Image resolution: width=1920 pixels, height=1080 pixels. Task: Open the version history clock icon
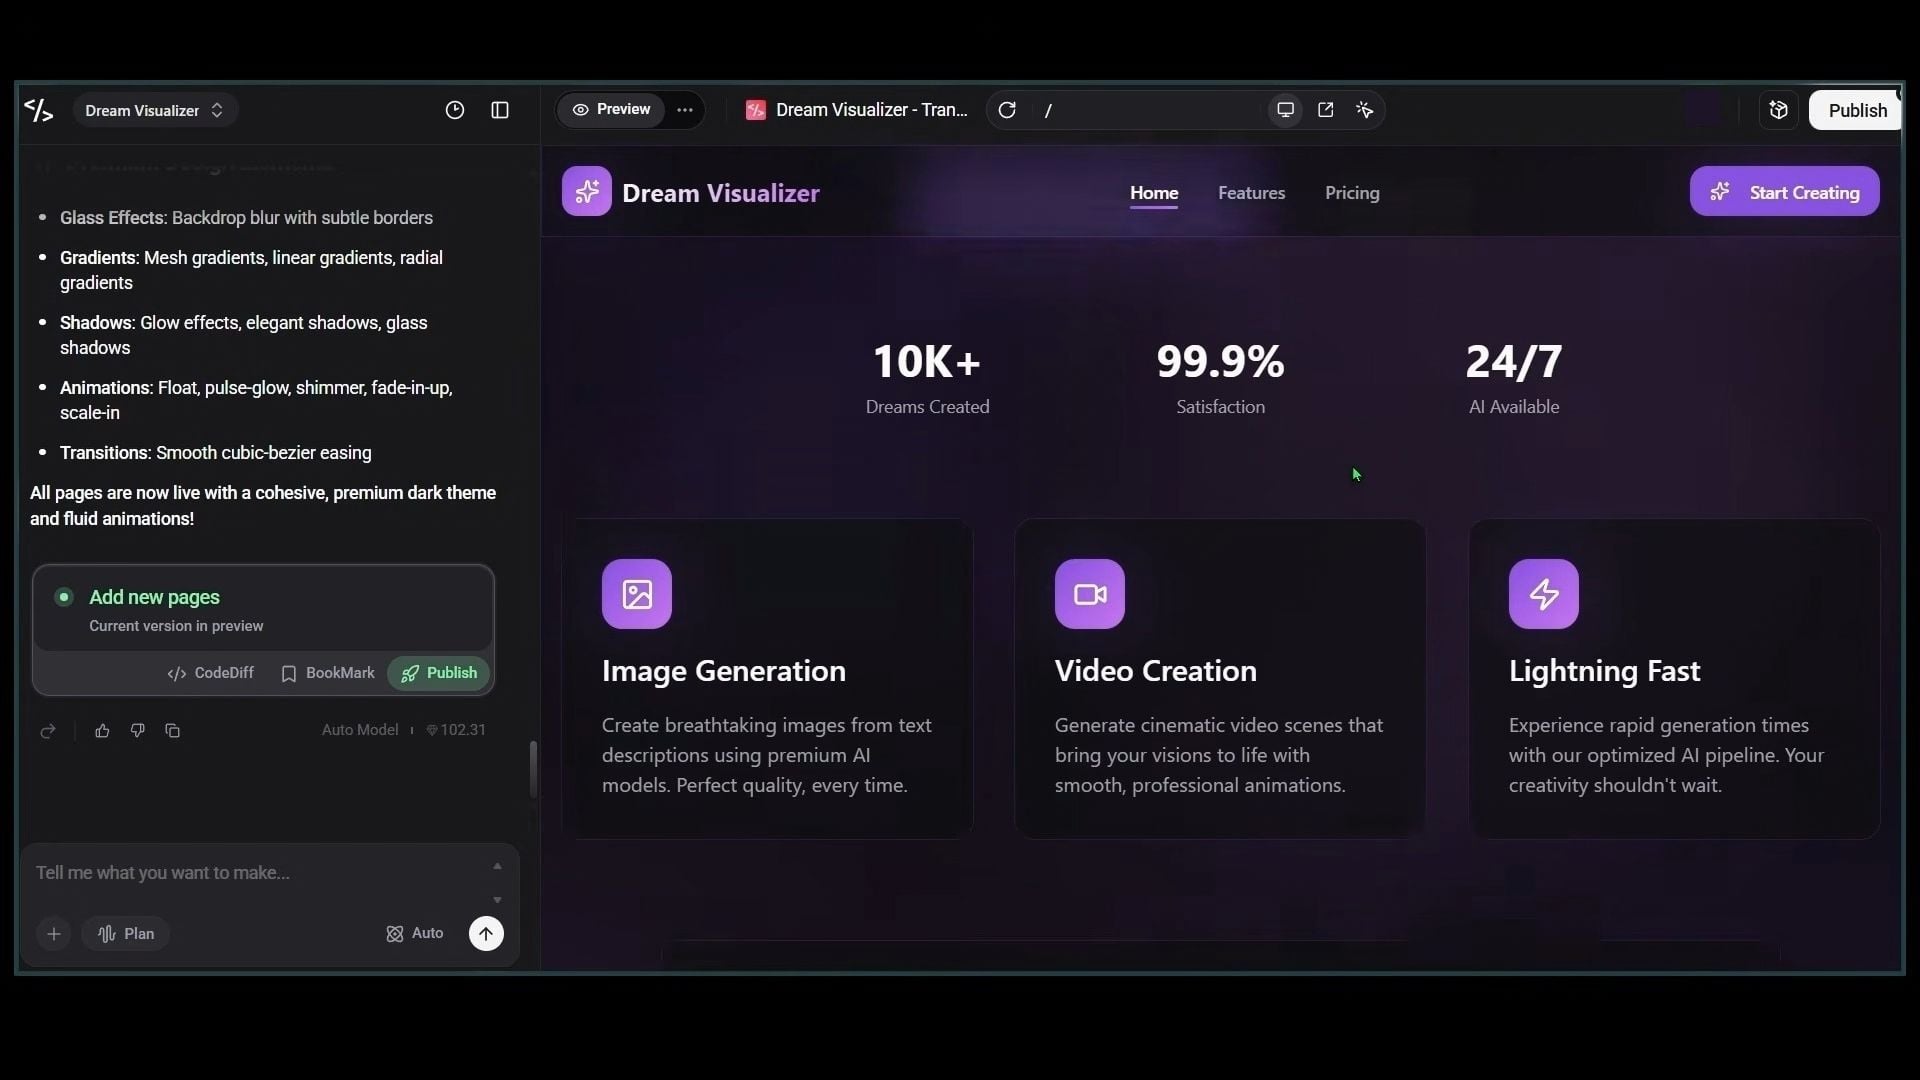click(x=455, y=110)
